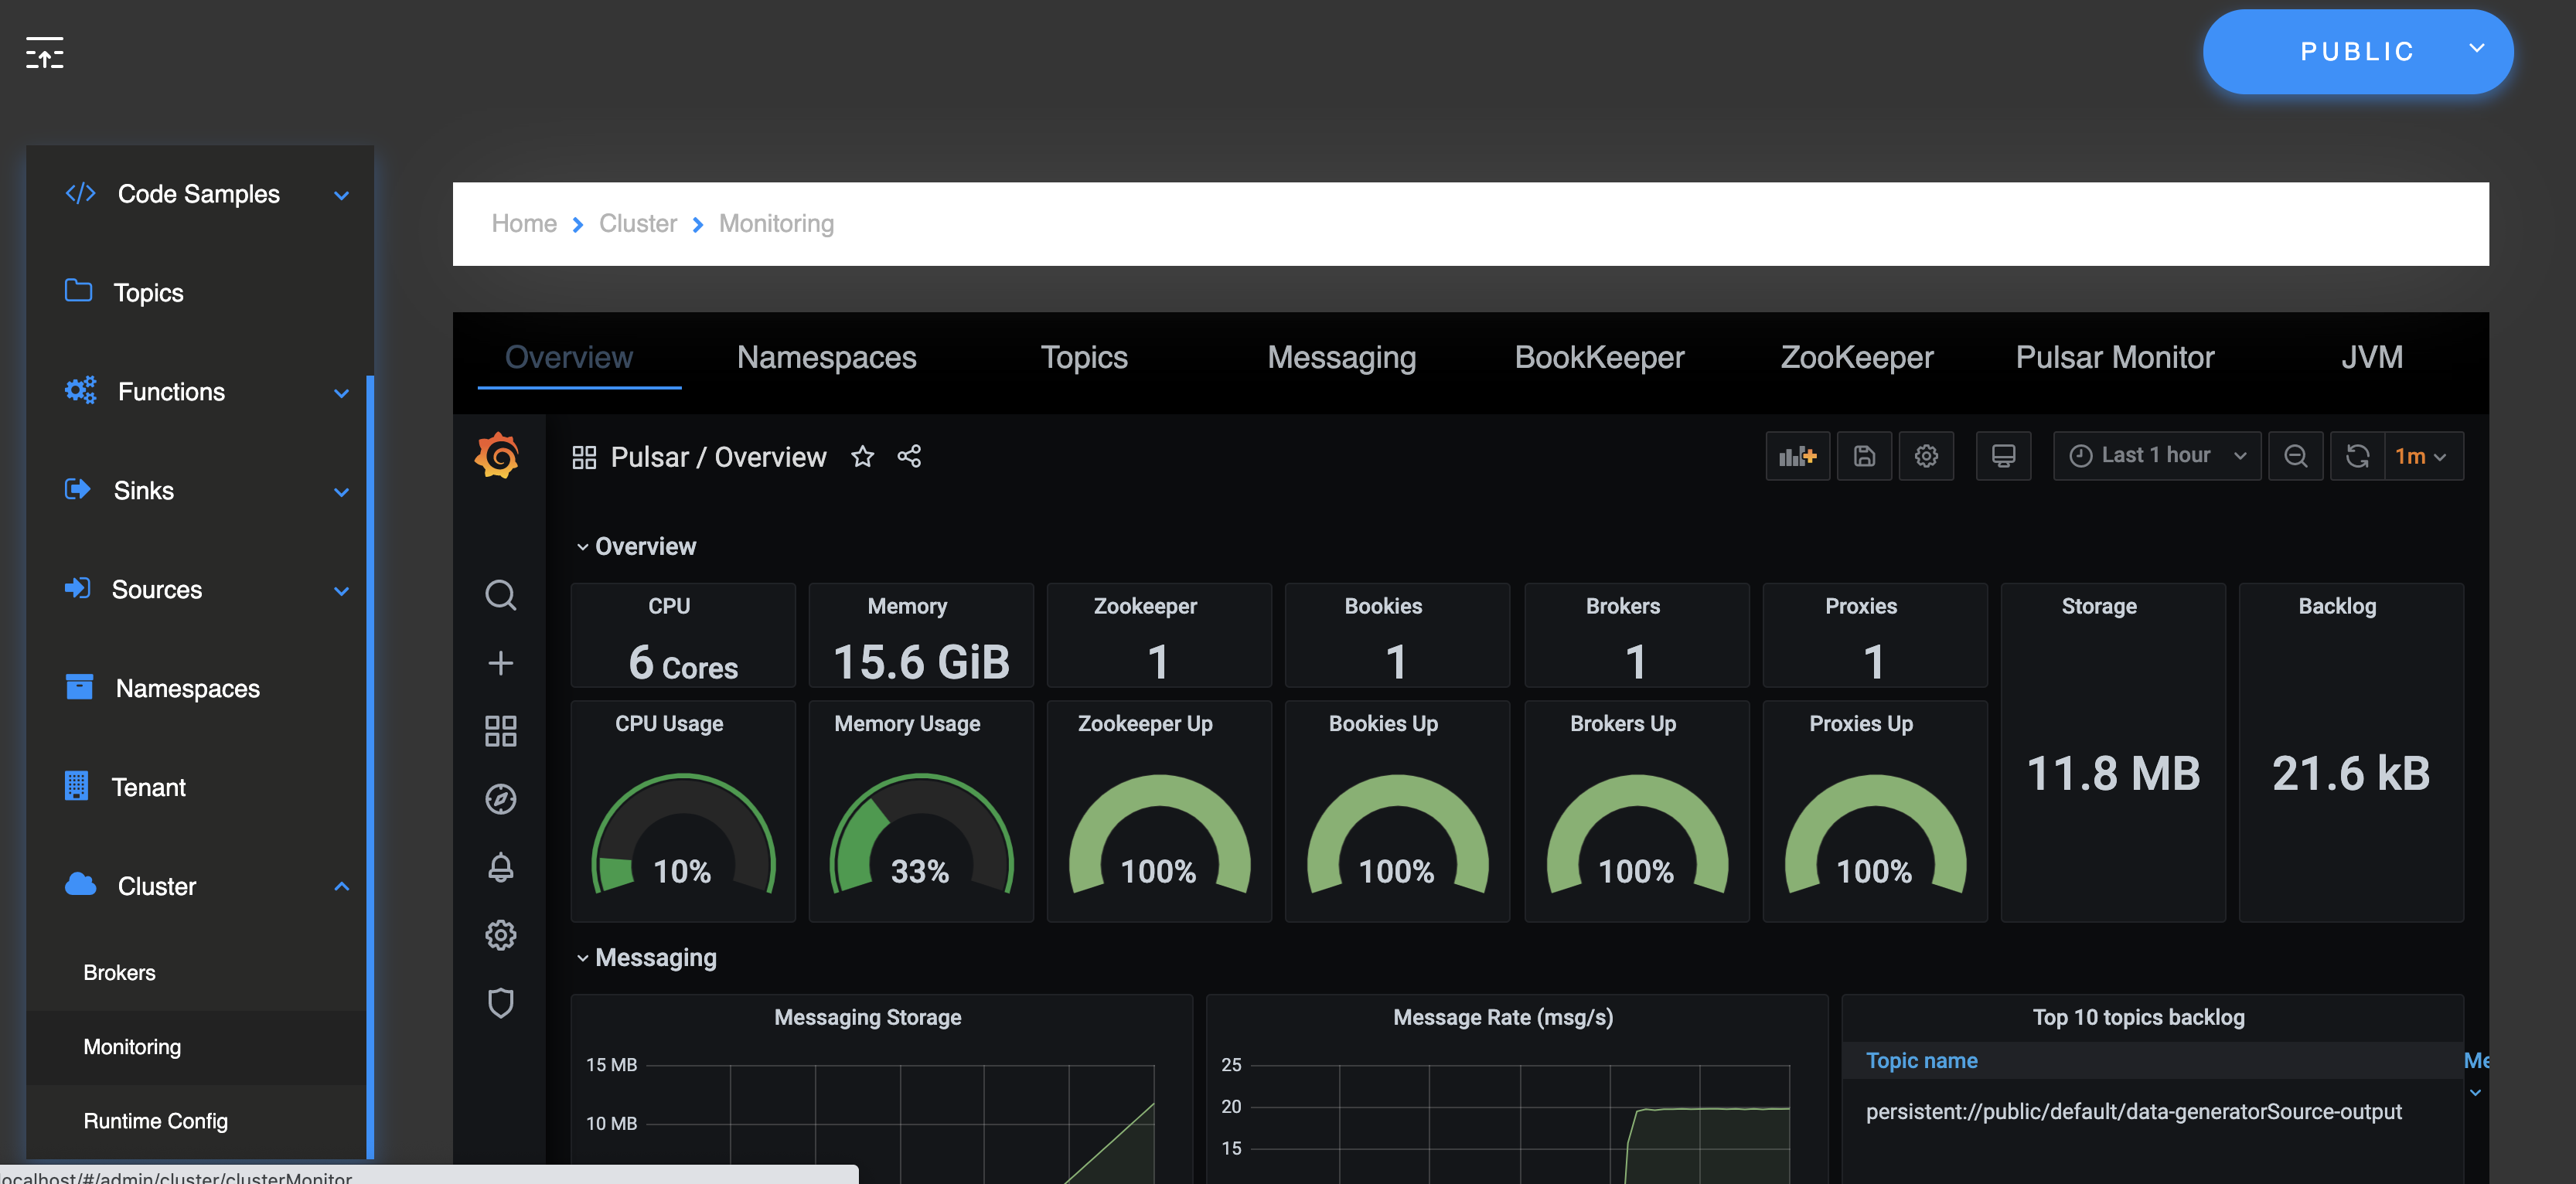This screenshot has width=2576, height=1184.
Task: Open the PUBLIC tenant dropdown button
Action: coord(2357,52)
